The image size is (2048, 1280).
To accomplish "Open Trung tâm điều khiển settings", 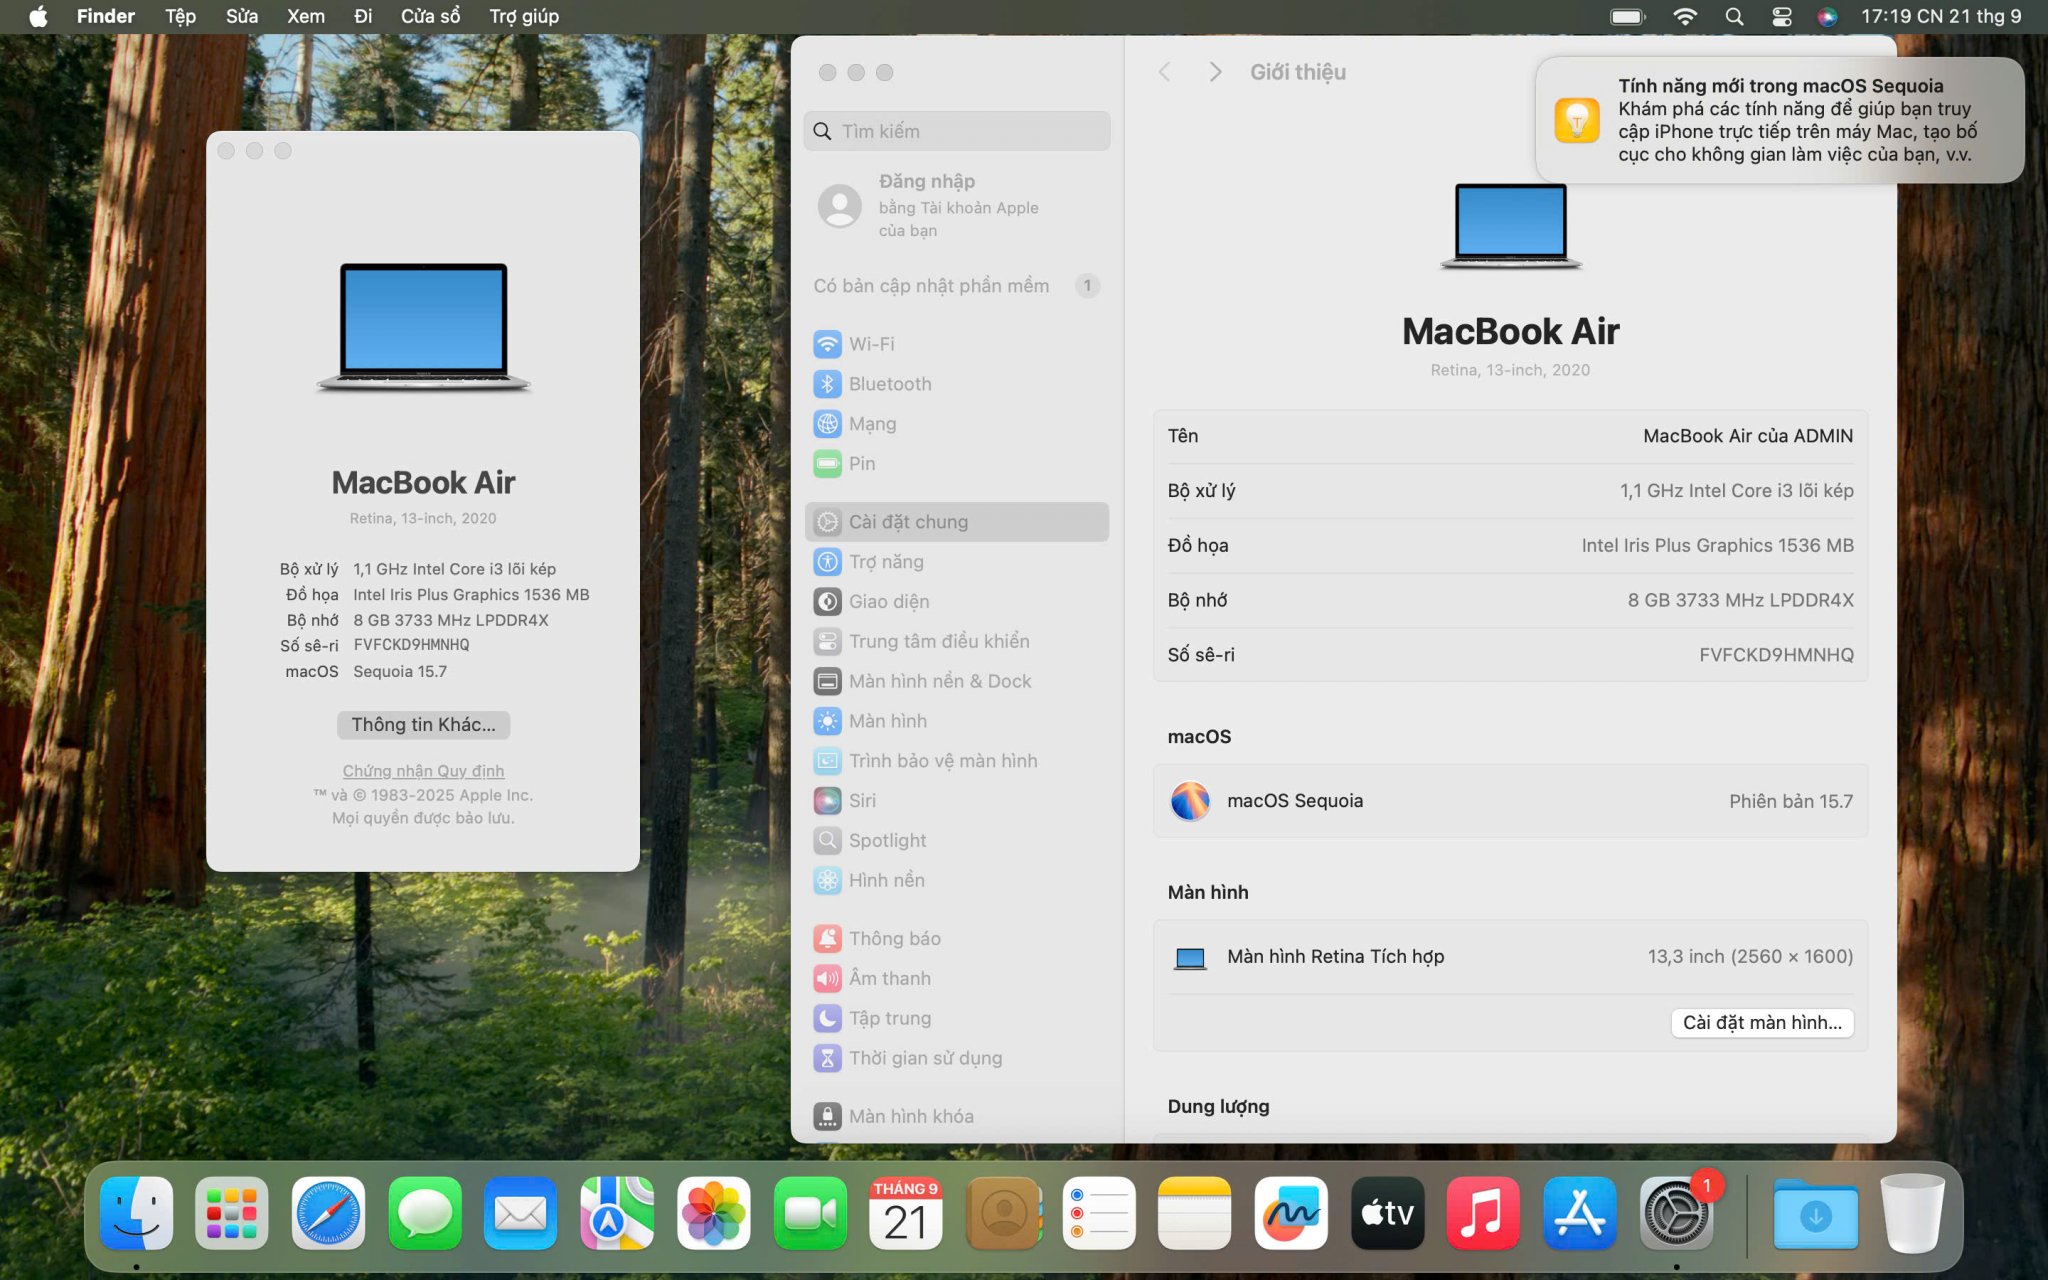I will click(x=938, y=641).
